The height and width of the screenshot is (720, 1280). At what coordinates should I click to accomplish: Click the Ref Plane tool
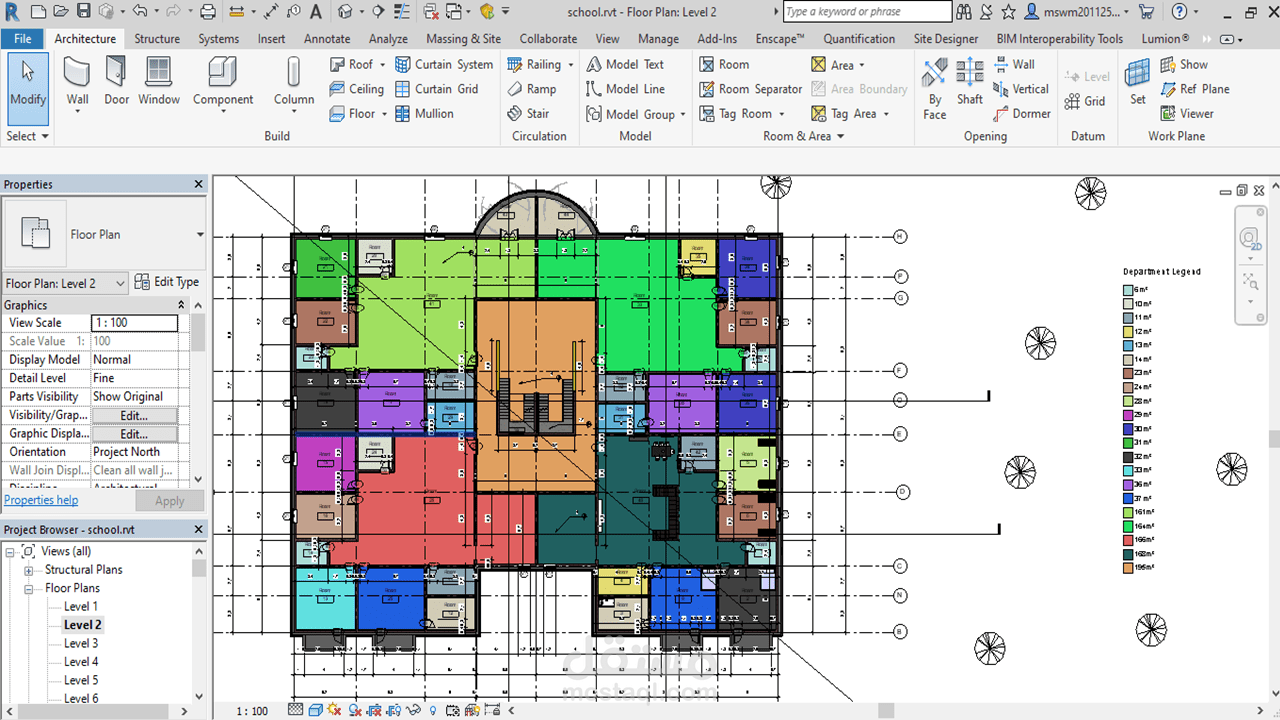1195,89
